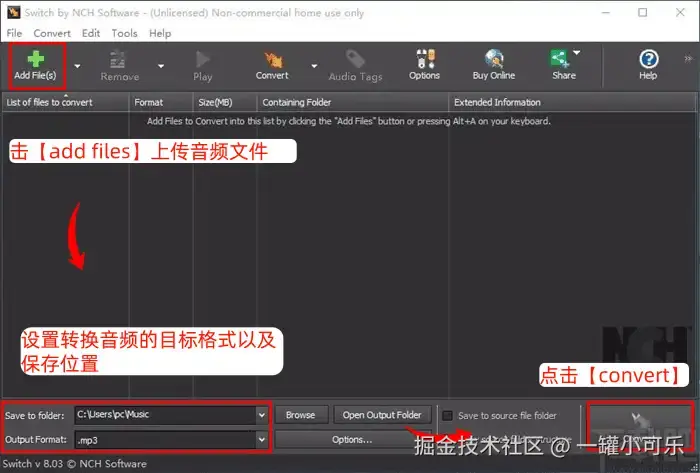Open the Edit menu
The height and width of the screenshot is (473, 700).
click(x=91, y=33)
